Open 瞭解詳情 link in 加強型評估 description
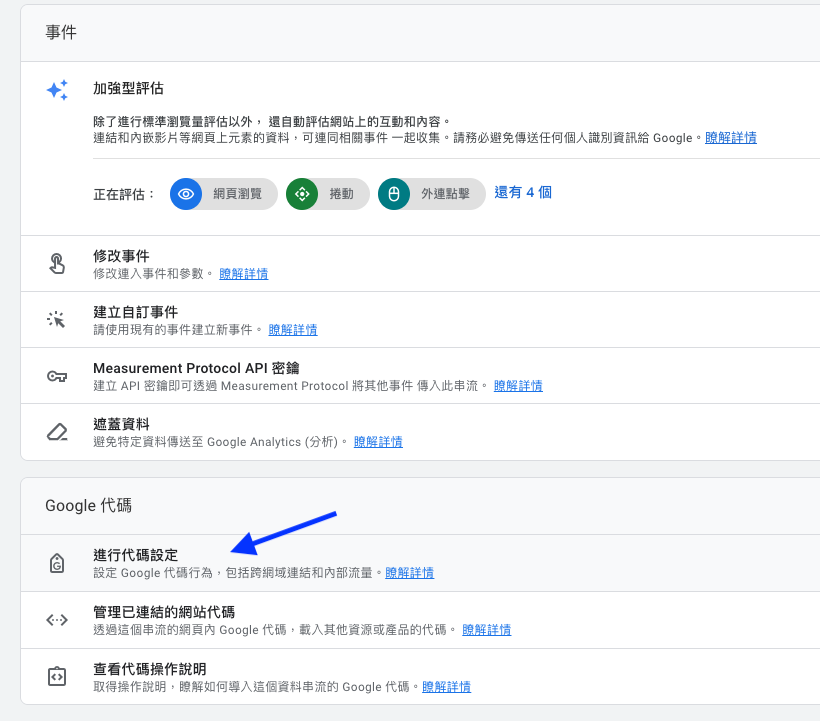Viewport: 820px width, 721px height. point(731,138)
